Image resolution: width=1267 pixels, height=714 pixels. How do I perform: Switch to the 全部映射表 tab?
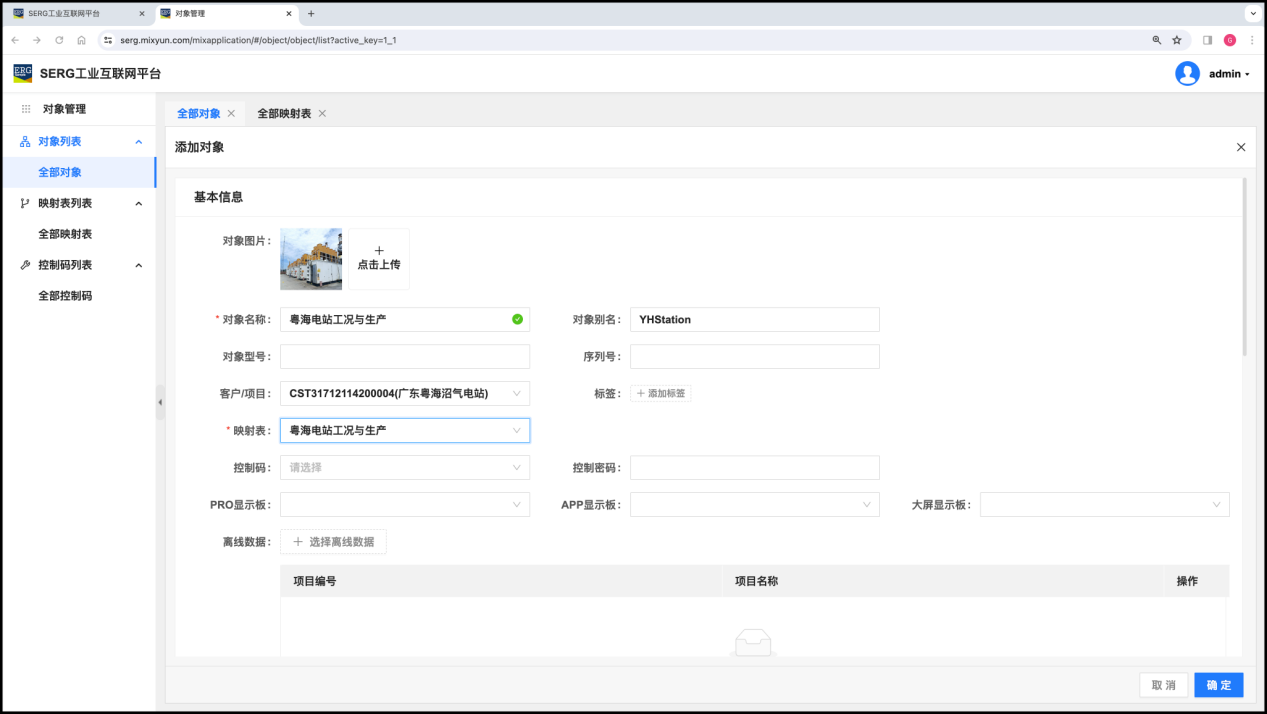tap(284, 114)
